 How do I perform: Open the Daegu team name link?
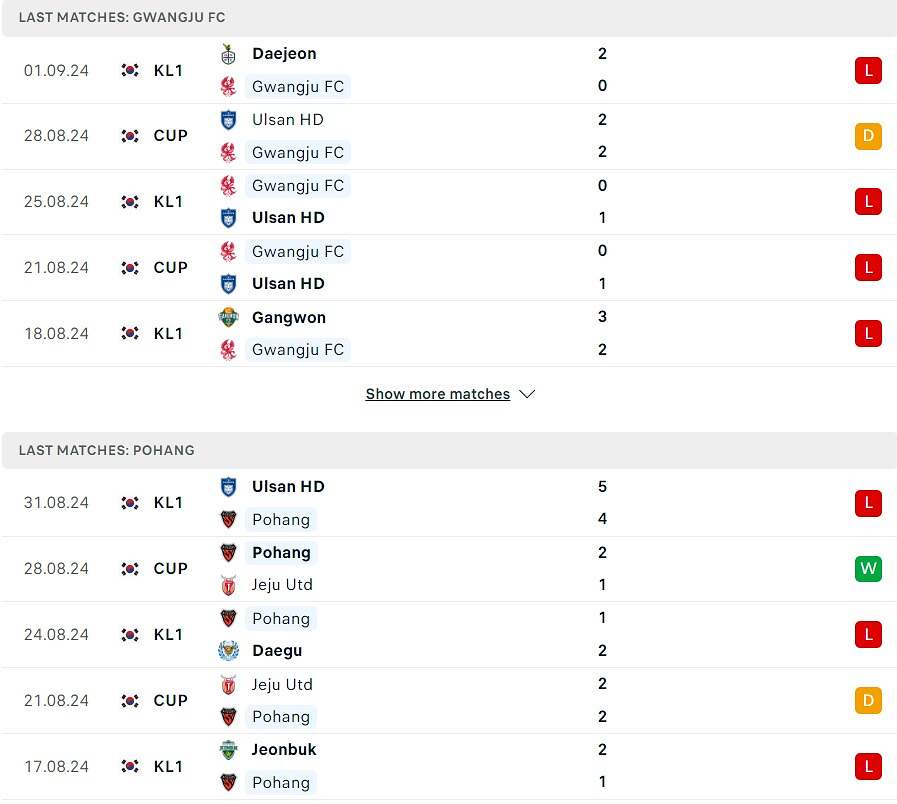pyautogui.click(x=277, y=651)
